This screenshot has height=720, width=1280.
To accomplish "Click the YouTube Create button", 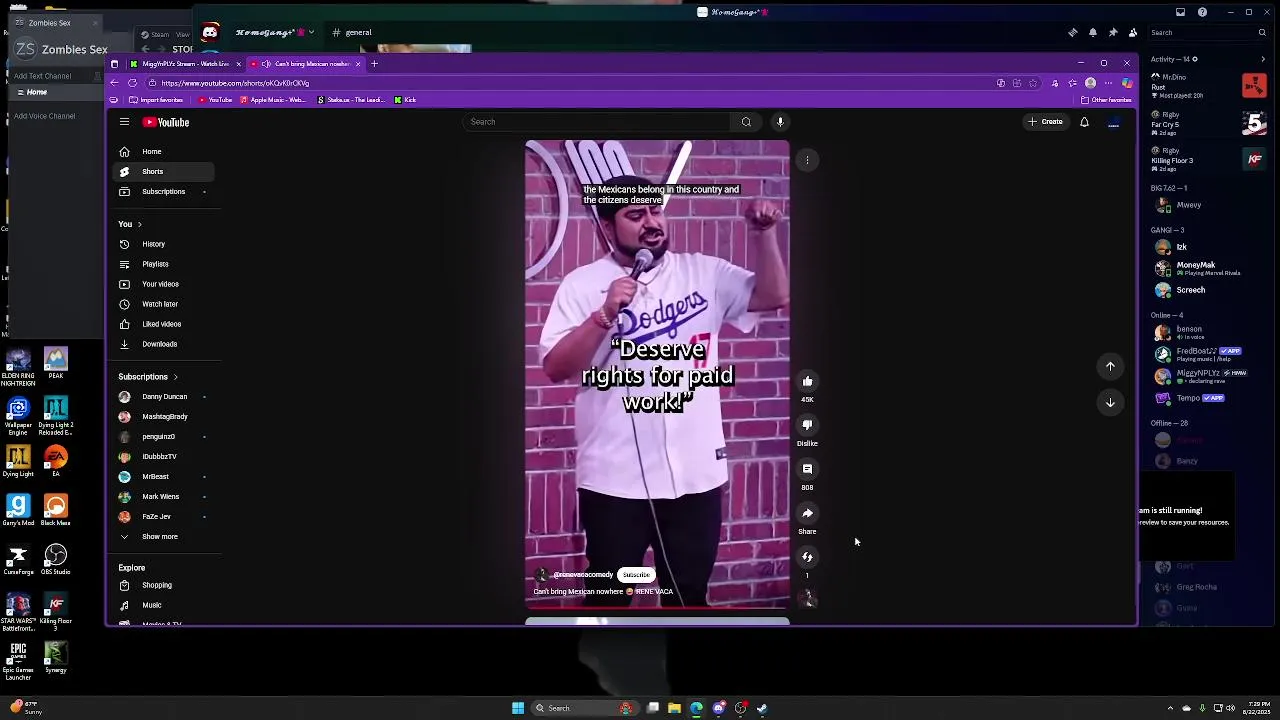I will (x=1045, y=122).
